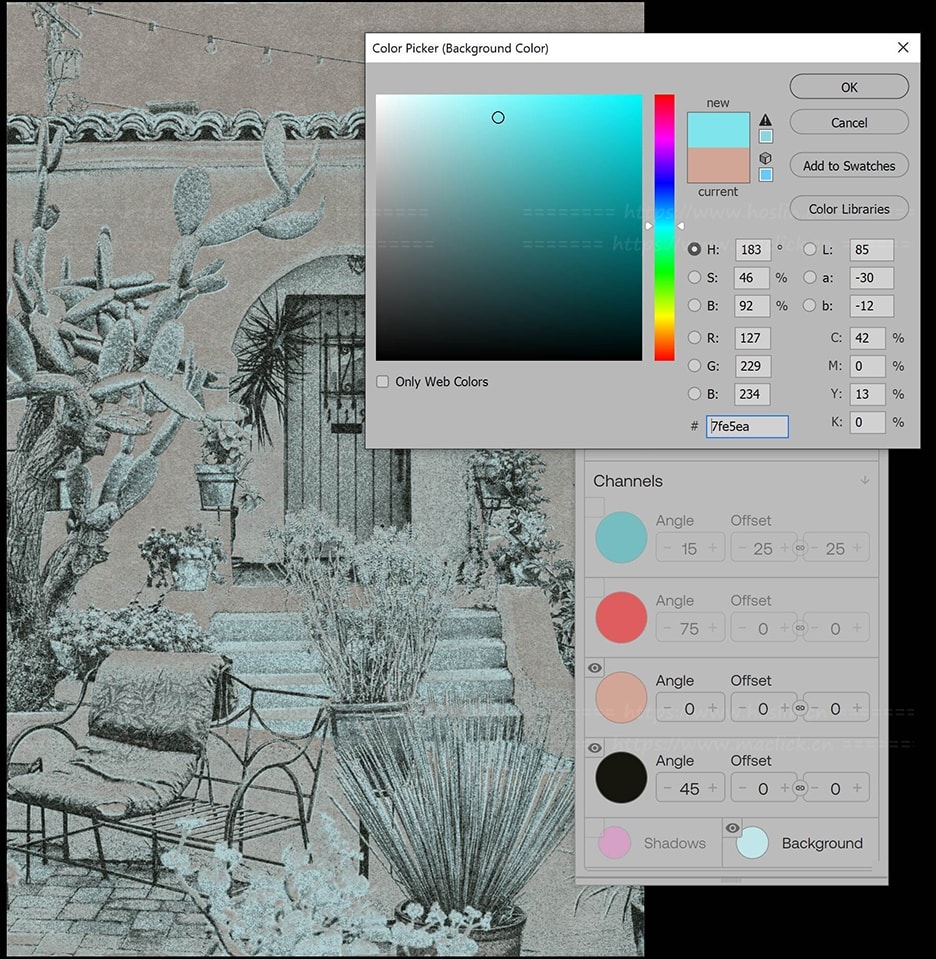Select the G green radio button
Image resolution: width=936 pixels, height=959 pixels.
pos(694,366)
